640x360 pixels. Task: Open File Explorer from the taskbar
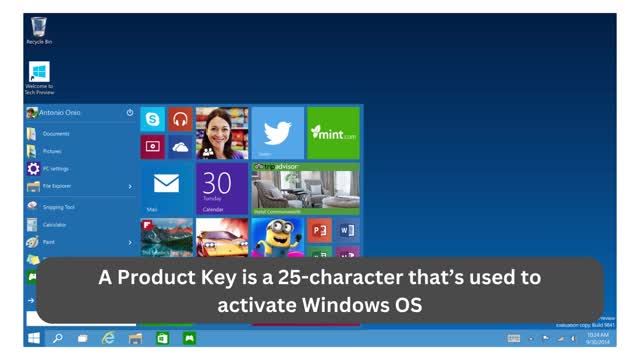click(x=135, y=338)
